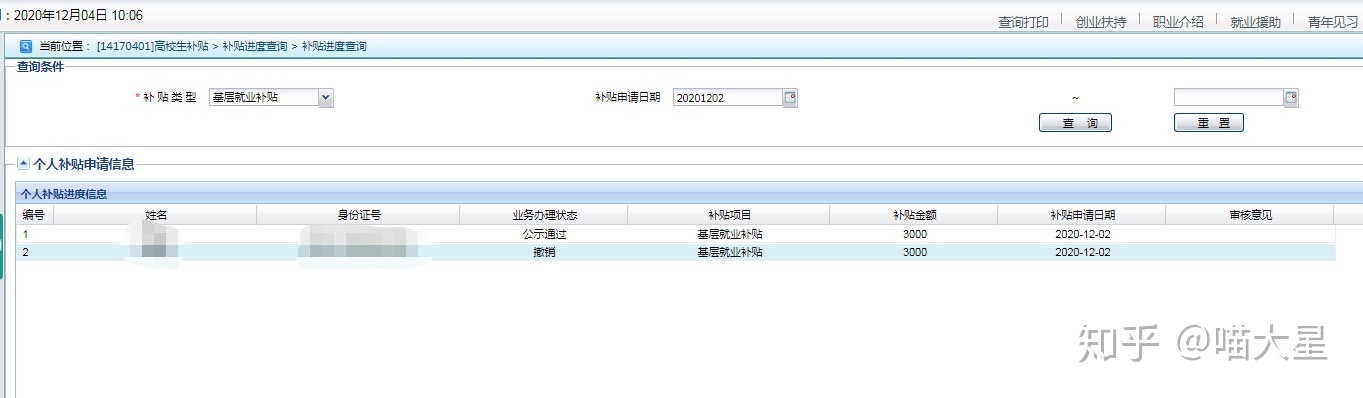
Task: Click amount 3000 in the 公示通过 row
Action: (914, 234)
